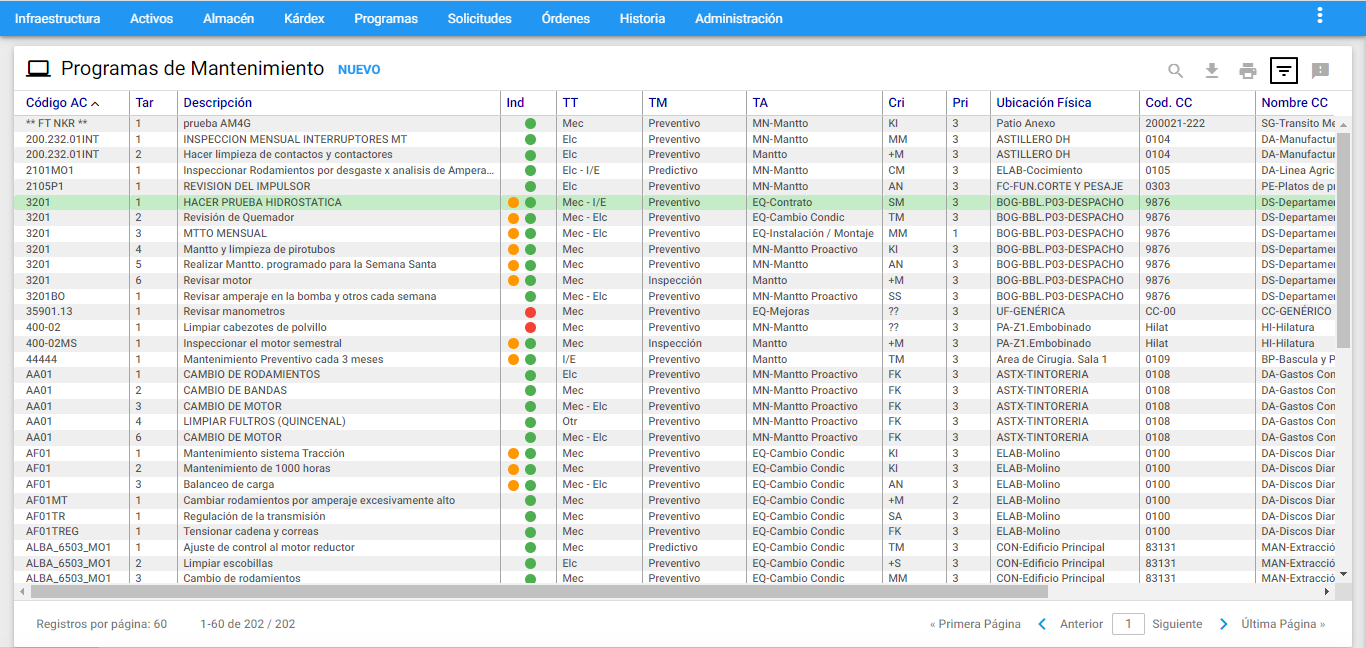Click the Anterior page link

[1081, 624]
